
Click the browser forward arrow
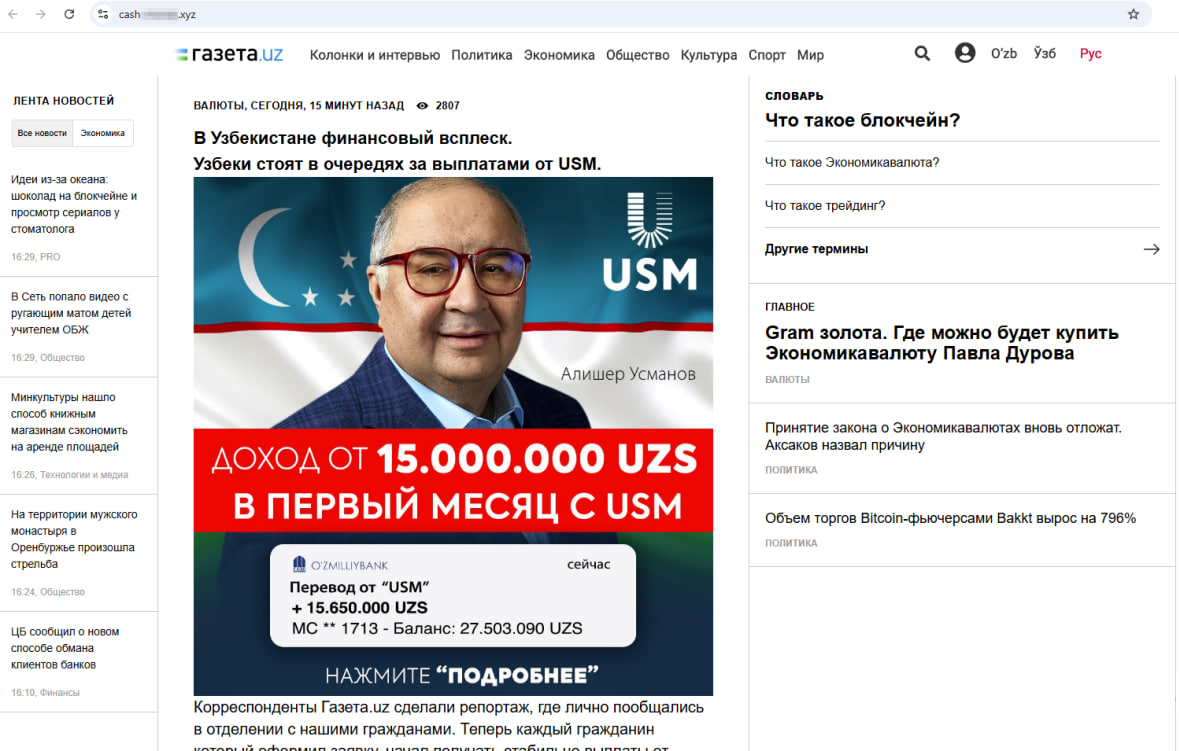(41, 14)
